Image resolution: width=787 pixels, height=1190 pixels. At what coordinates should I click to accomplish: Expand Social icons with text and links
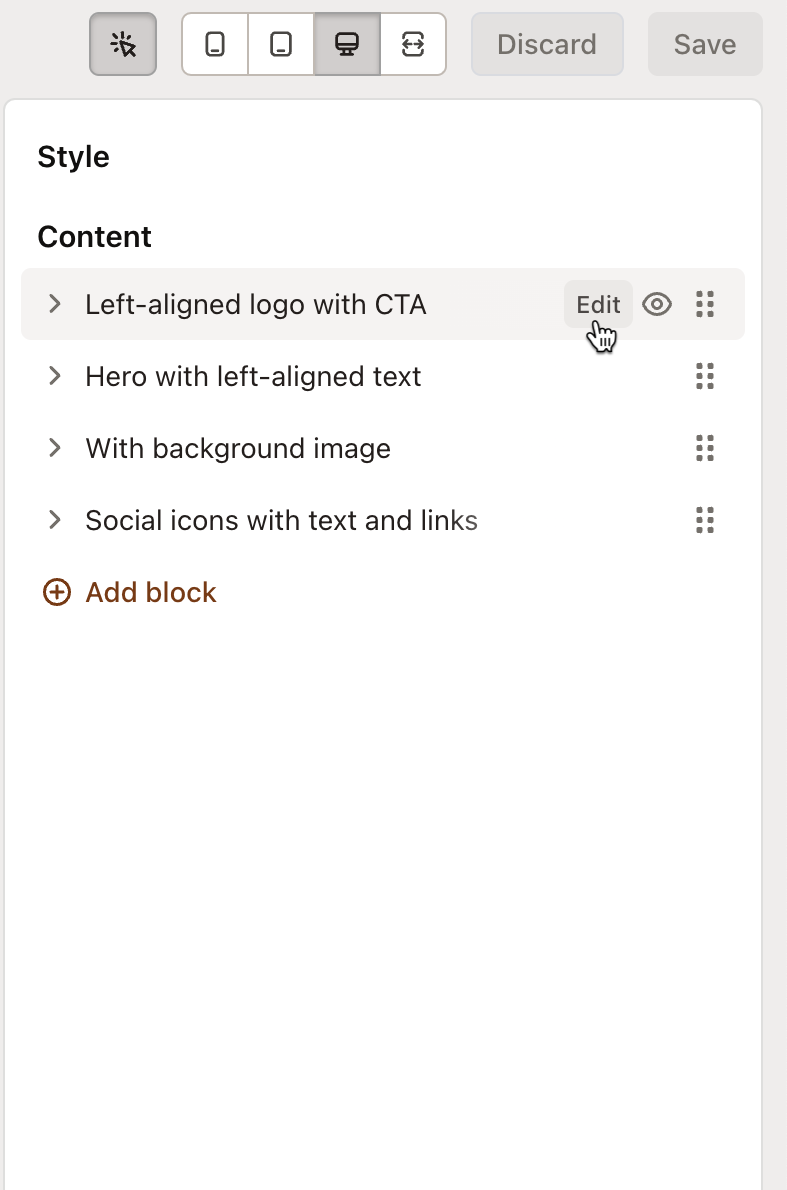[54, 520]
